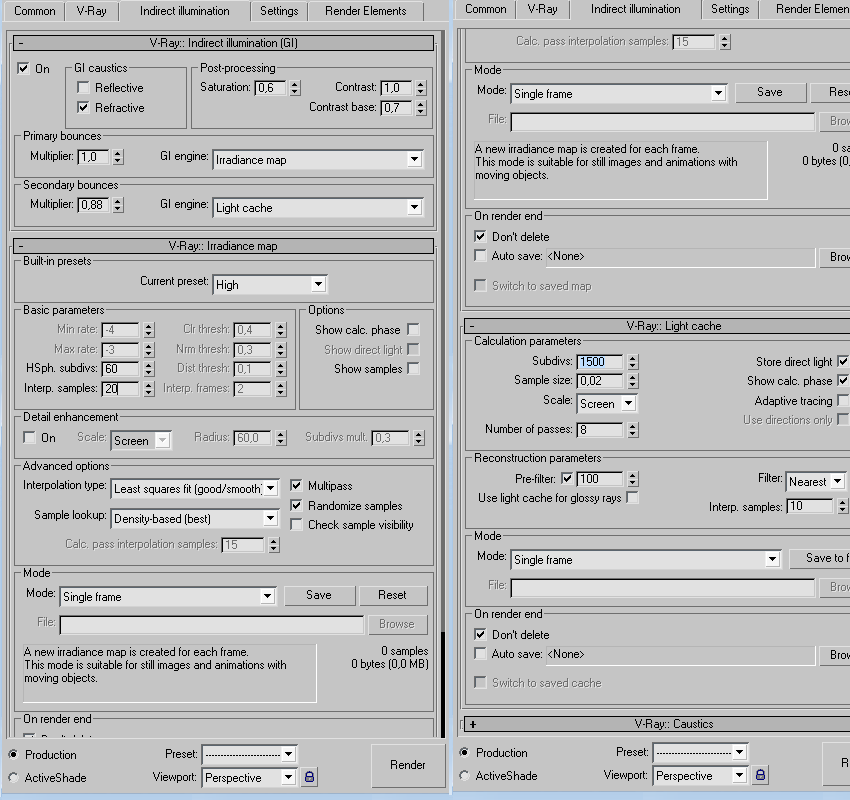
Task: Disable the Multipass checkbox
Action: coord(296,486)
